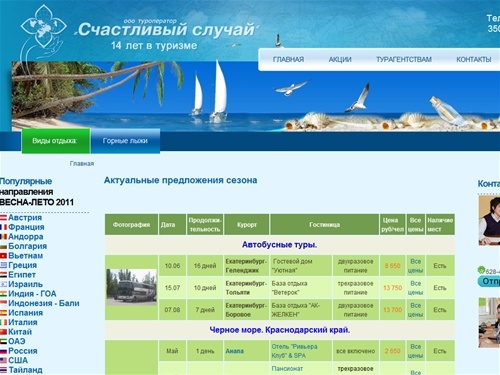
Task: Click the green ICQ status icon
Action: tap(481, 270)
